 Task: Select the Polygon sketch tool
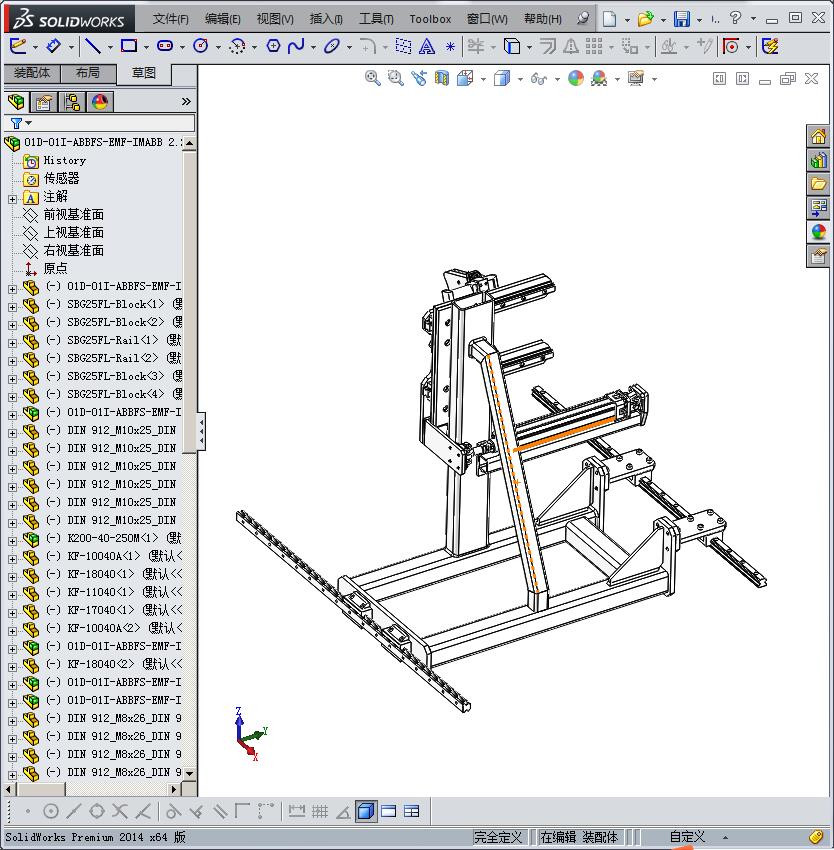[x=273, y=46]
